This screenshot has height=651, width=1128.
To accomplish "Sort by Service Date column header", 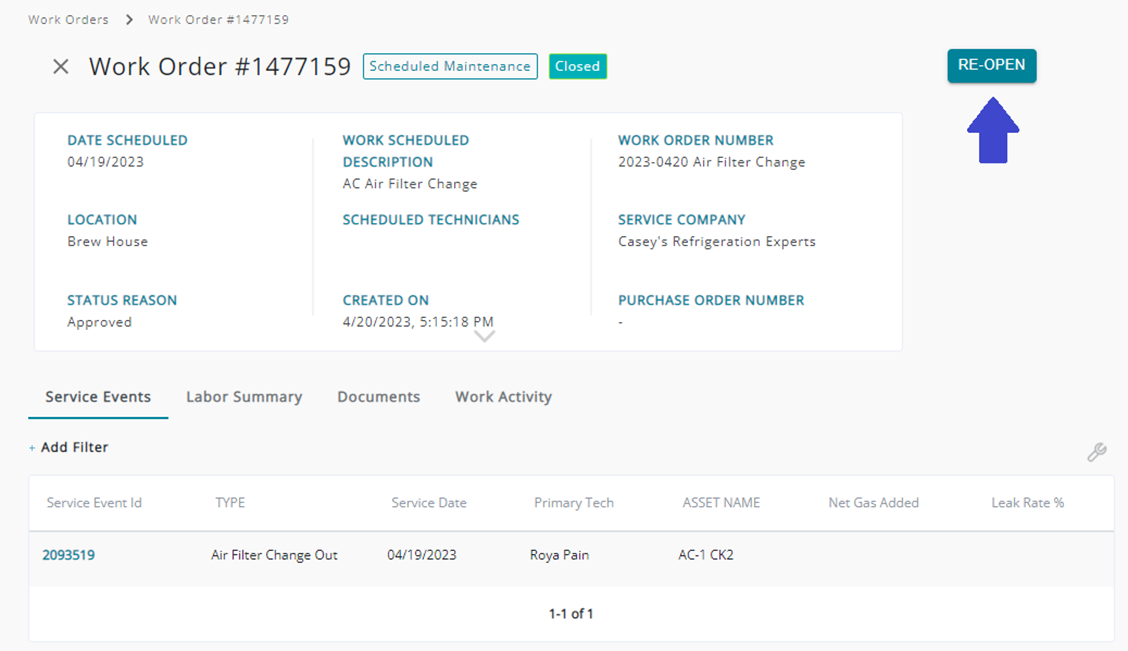I will [x=429, y=503].
